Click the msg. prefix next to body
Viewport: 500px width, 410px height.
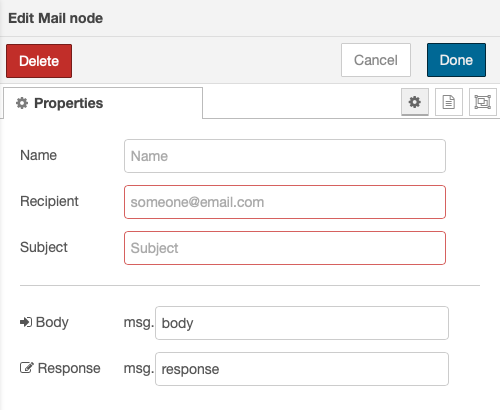click(139, 323)
